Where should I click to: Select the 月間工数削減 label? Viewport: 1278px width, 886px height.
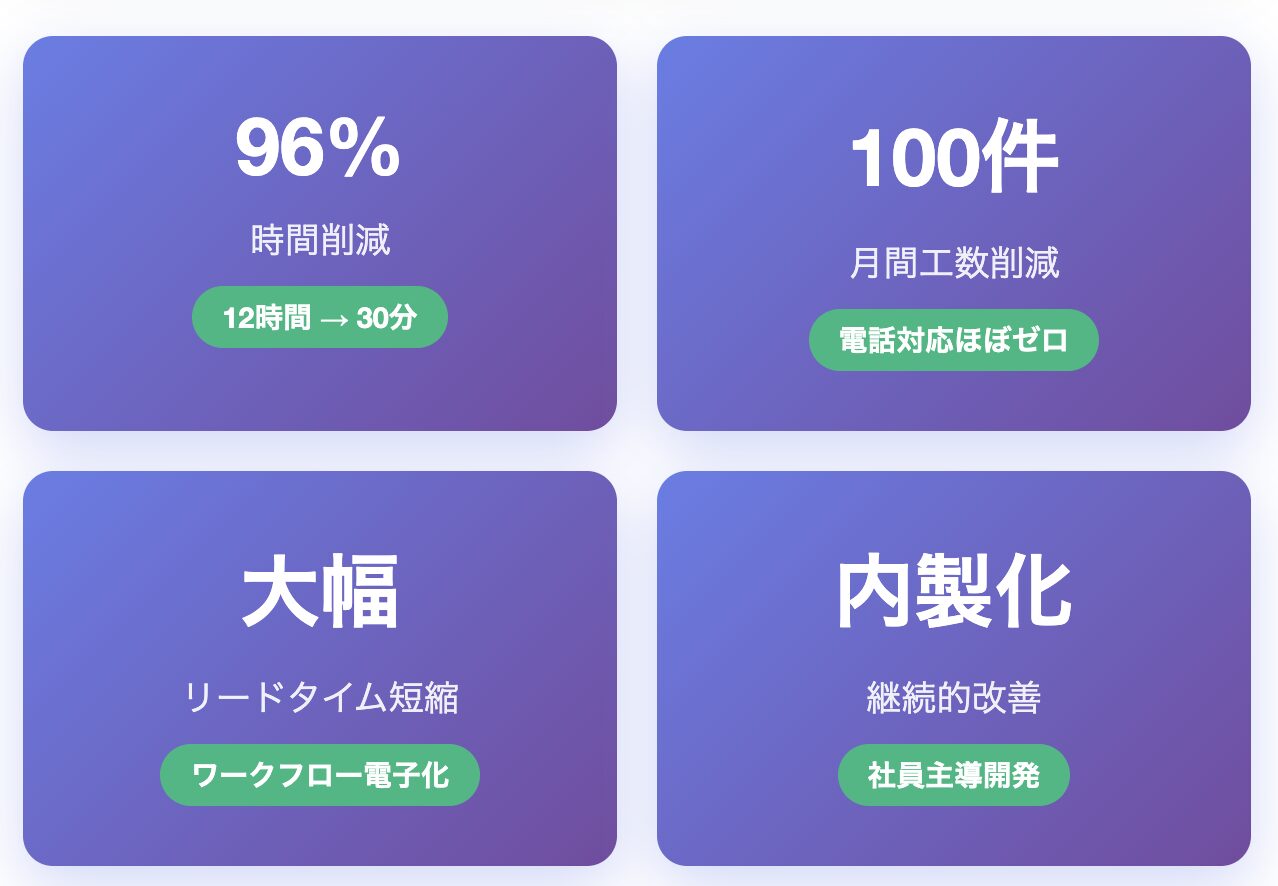[x=954, y=263]
